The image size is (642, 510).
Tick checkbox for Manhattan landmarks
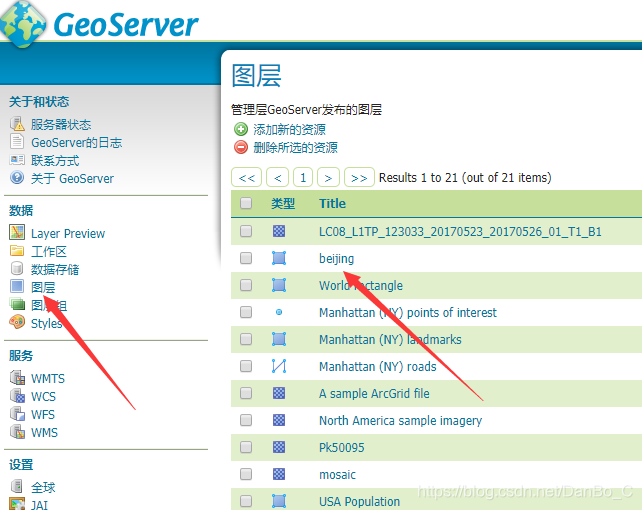click(246, 339)
